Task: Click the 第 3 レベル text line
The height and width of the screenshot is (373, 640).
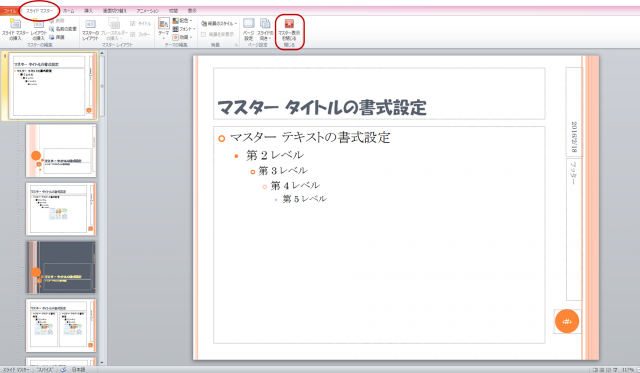Action: [282, 171]
